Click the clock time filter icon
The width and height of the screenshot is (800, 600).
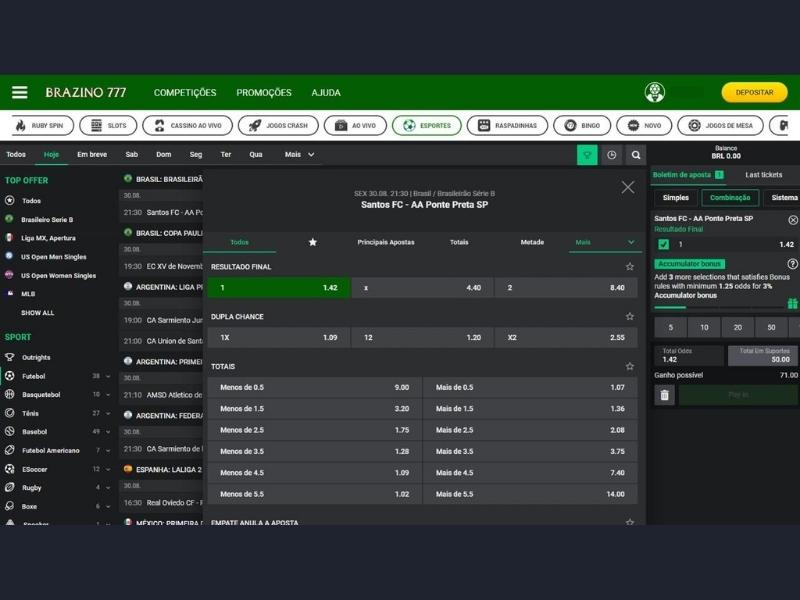tap(611, 155)
